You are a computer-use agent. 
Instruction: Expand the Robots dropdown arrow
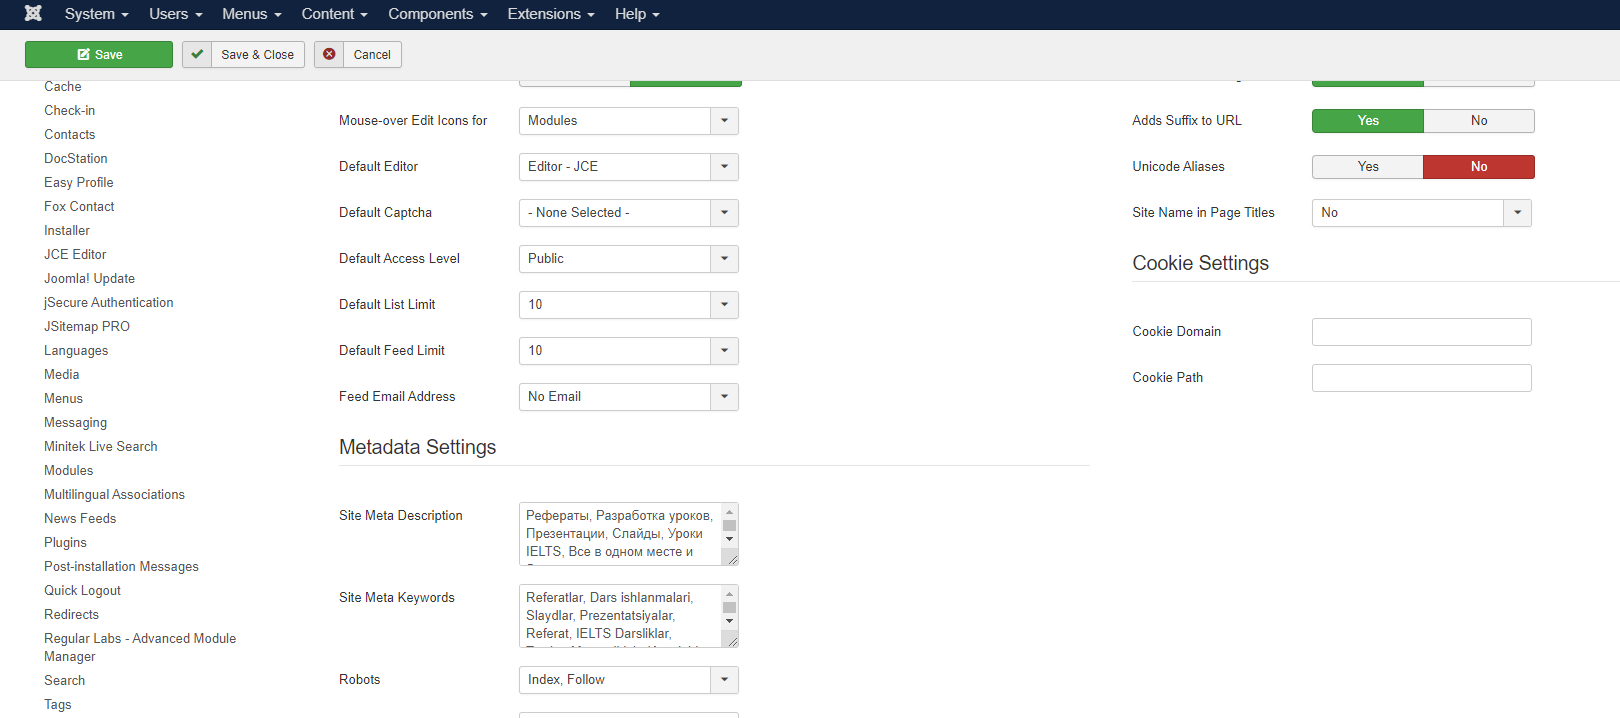click(x=724, y=680)
